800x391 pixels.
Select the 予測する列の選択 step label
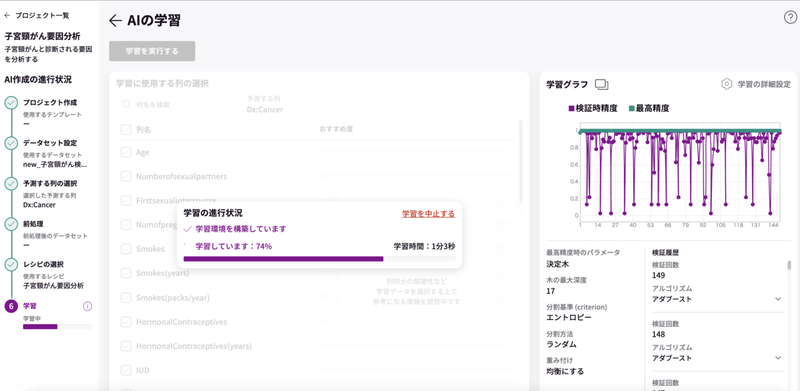(50, 183)
